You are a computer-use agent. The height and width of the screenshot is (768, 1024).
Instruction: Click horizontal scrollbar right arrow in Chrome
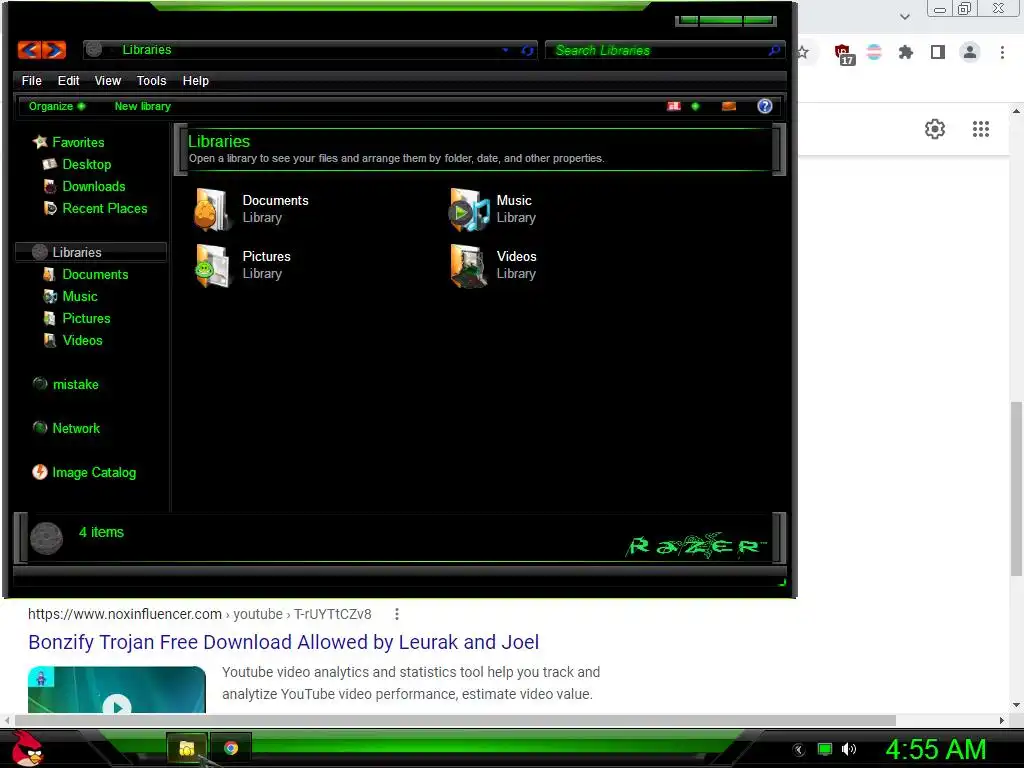[1002, 720]
